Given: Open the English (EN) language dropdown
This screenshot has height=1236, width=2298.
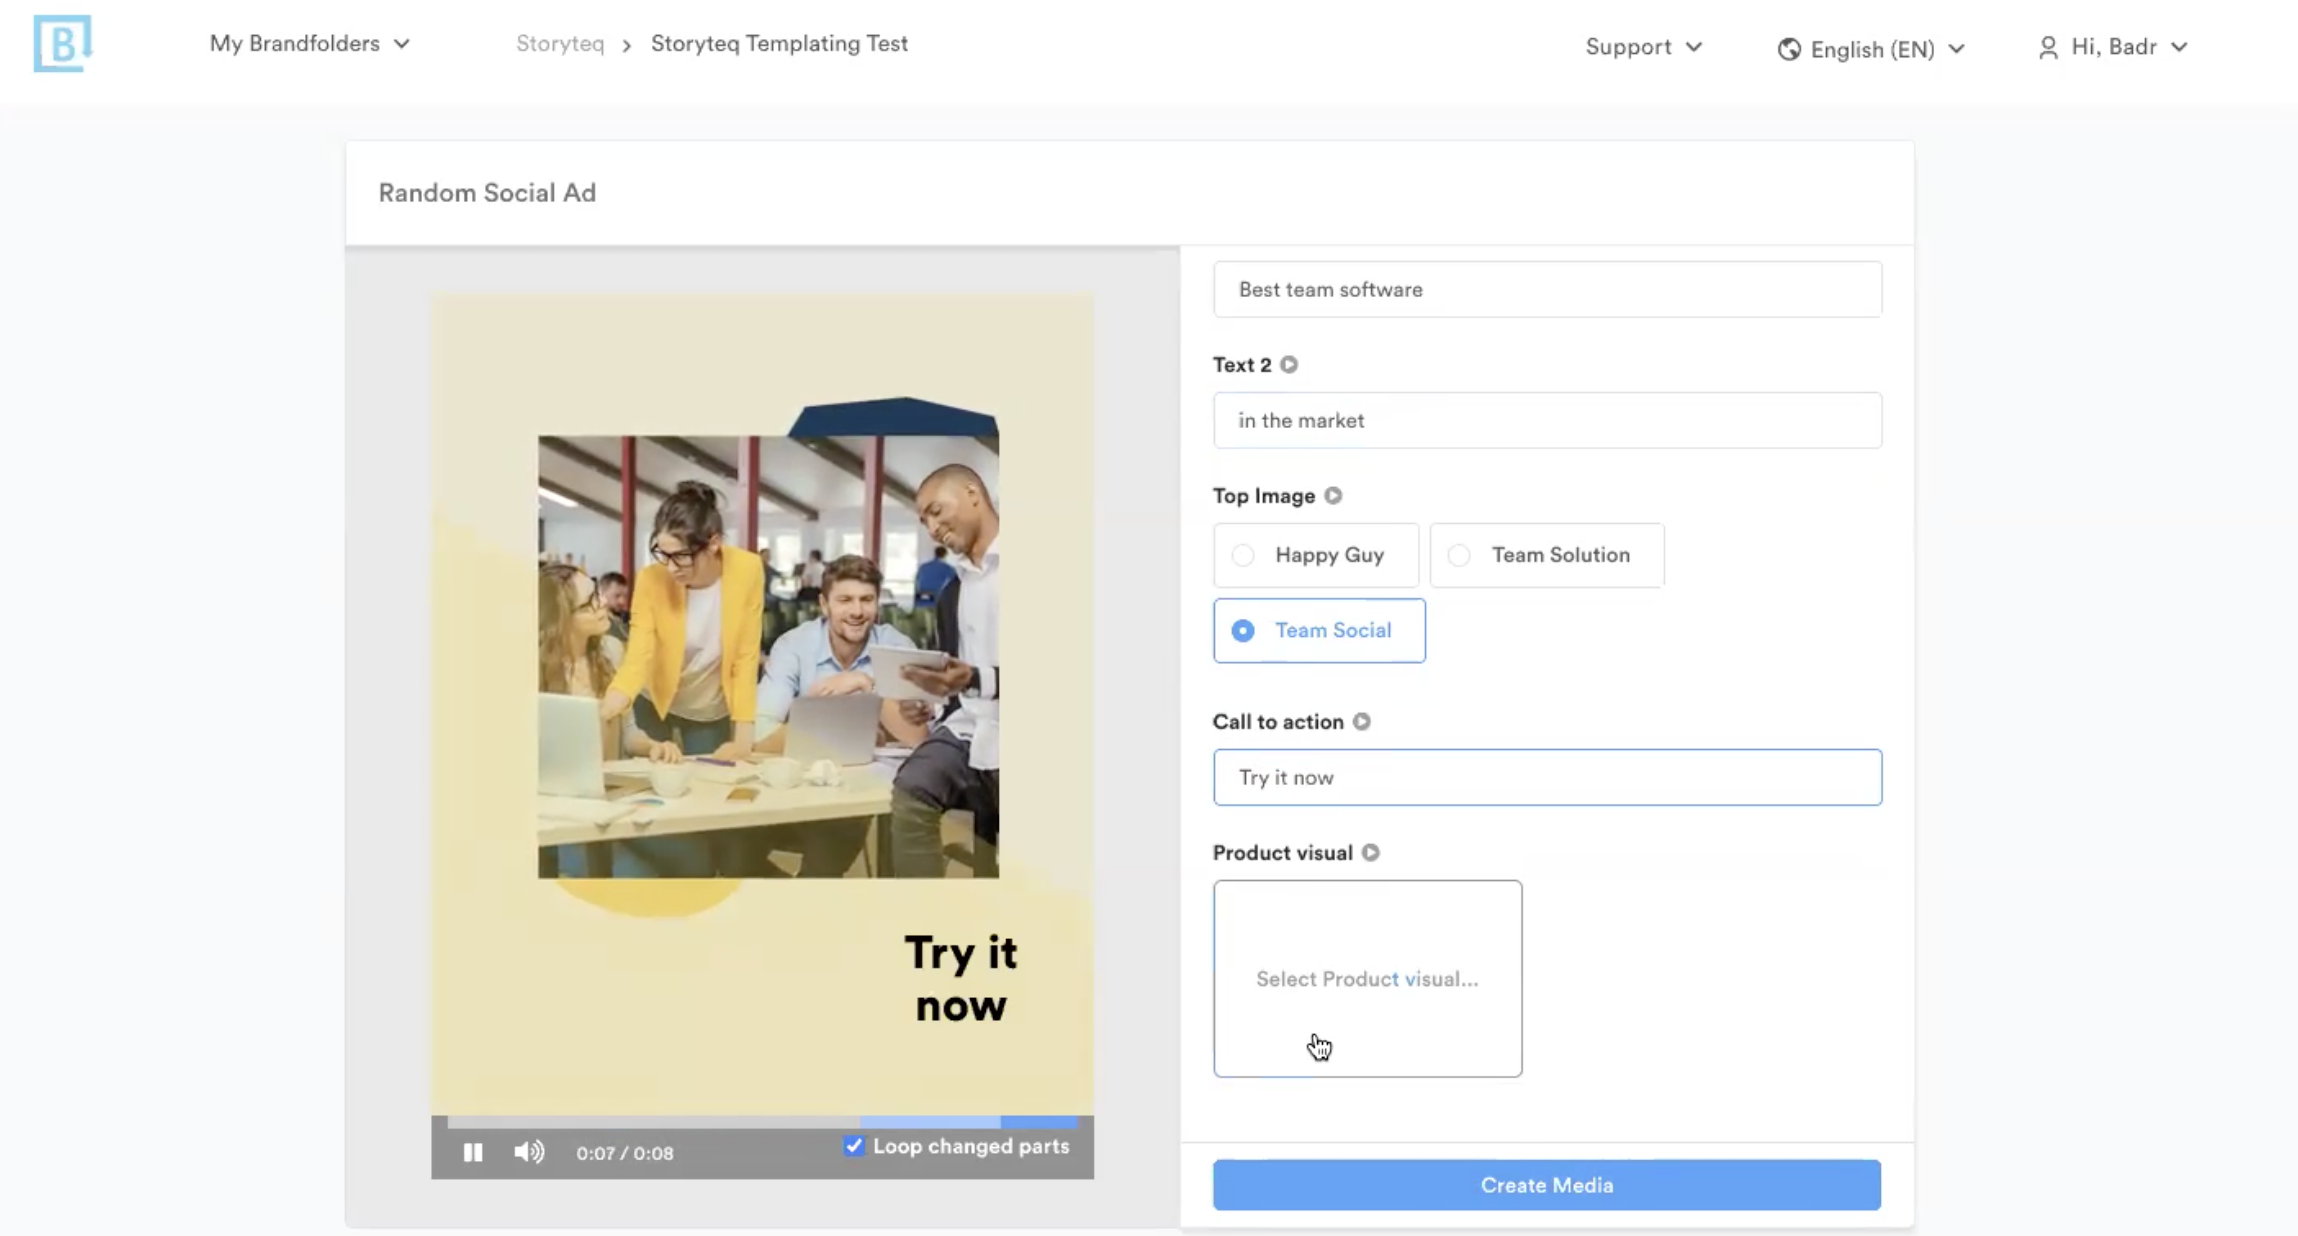Looking at the screenshot, I should [x=1872, y=49].
